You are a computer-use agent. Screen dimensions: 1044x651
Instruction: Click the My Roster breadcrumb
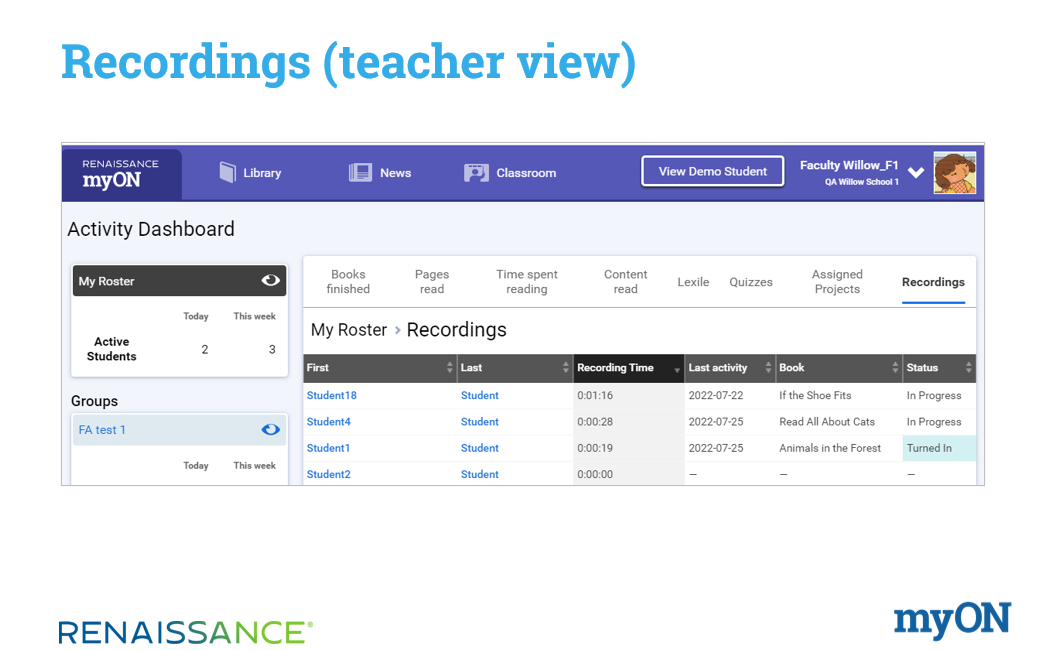(349, 330)
